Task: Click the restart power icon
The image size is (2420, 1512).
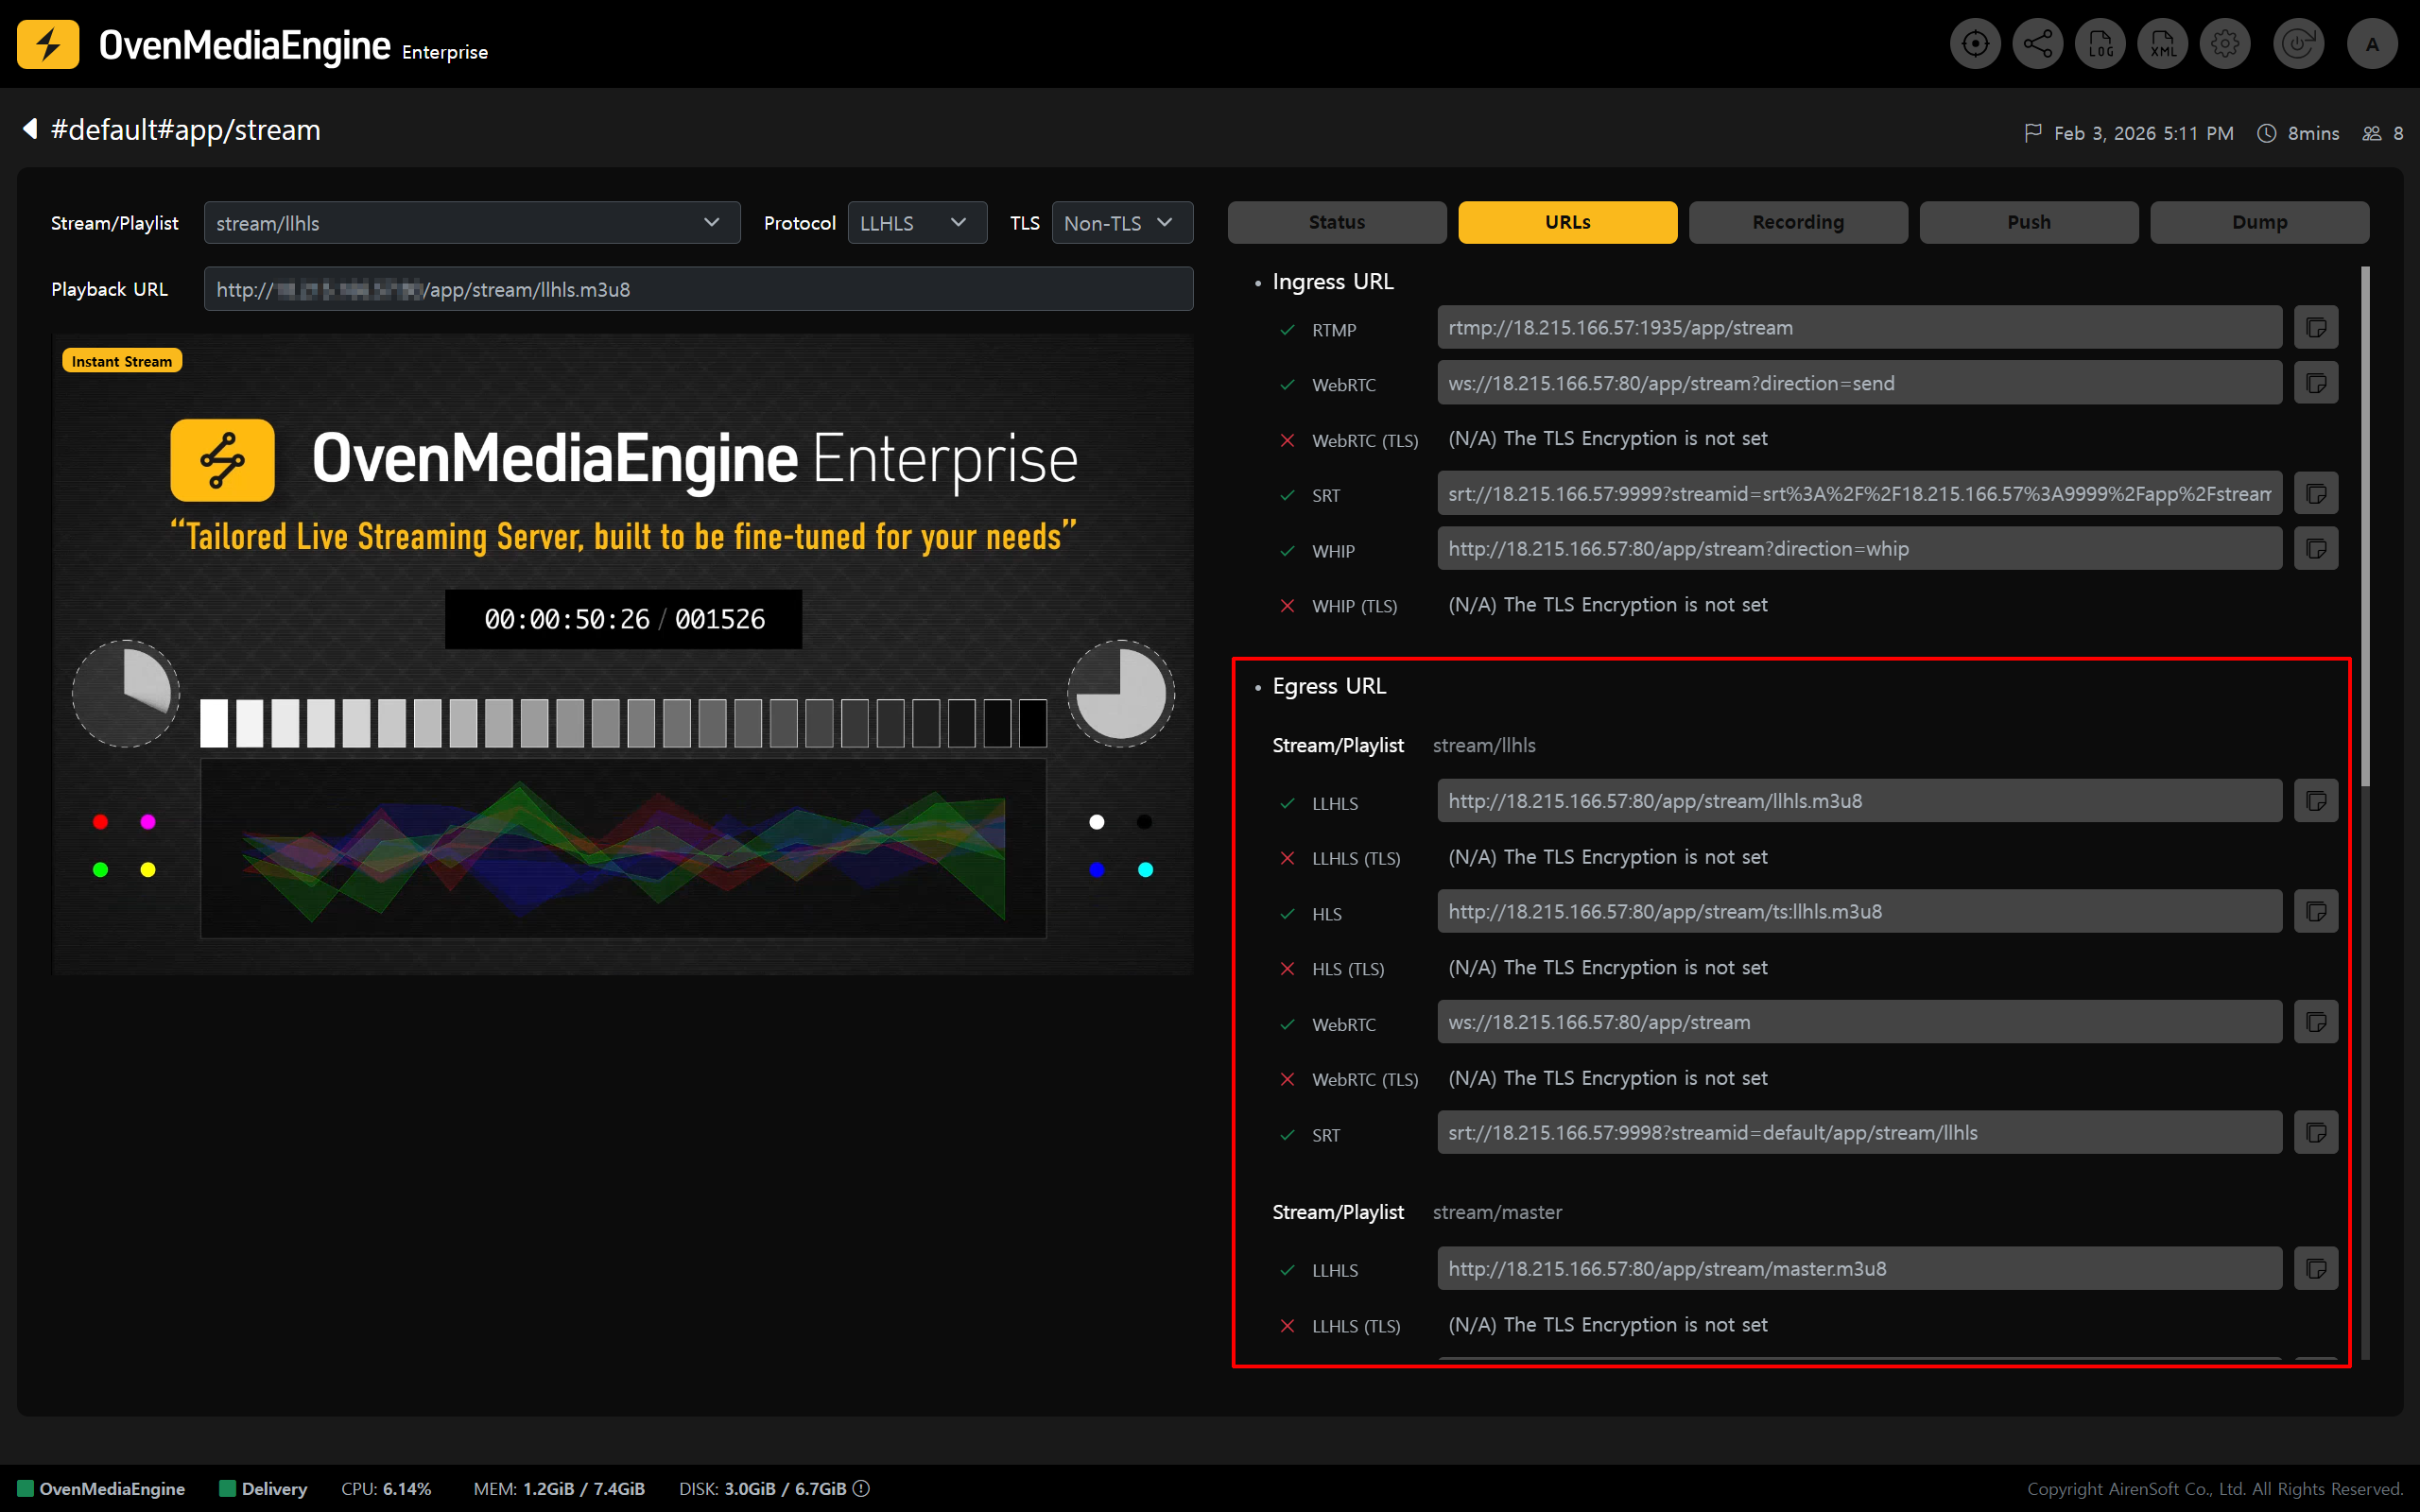Action: pos(2297,44)
